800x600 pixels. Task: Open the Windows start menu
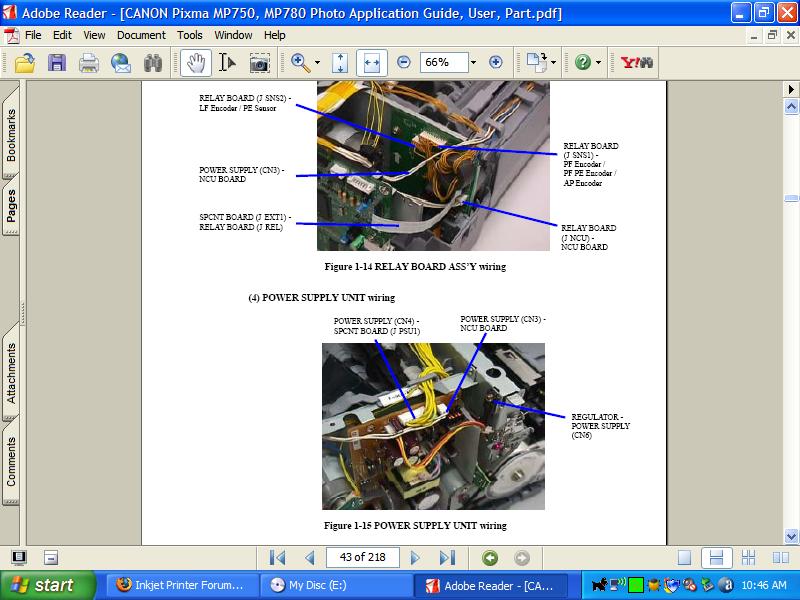tap(47, 585)
